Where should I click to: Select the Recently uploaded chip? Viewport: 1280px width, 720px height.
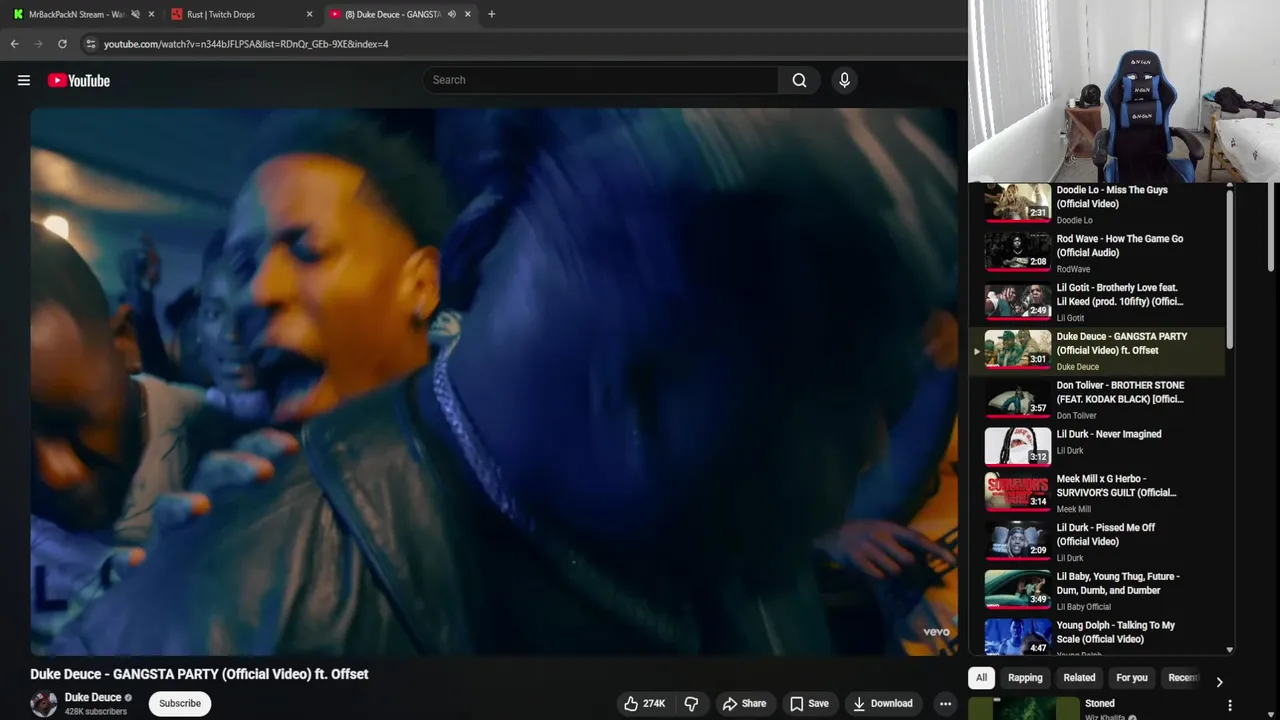[x=1182, y=678]
